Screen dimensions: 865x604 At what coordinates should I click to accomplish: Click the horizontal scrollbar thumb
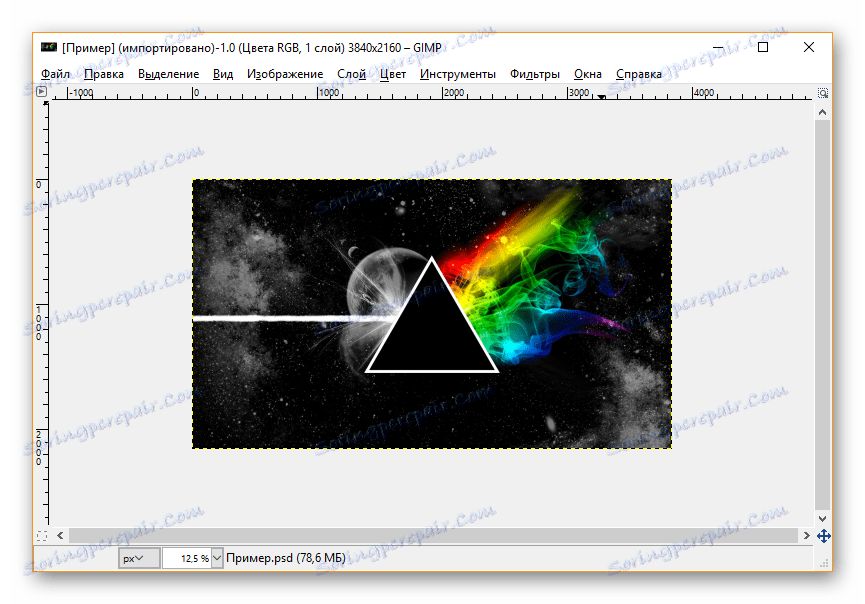[433, 536]
